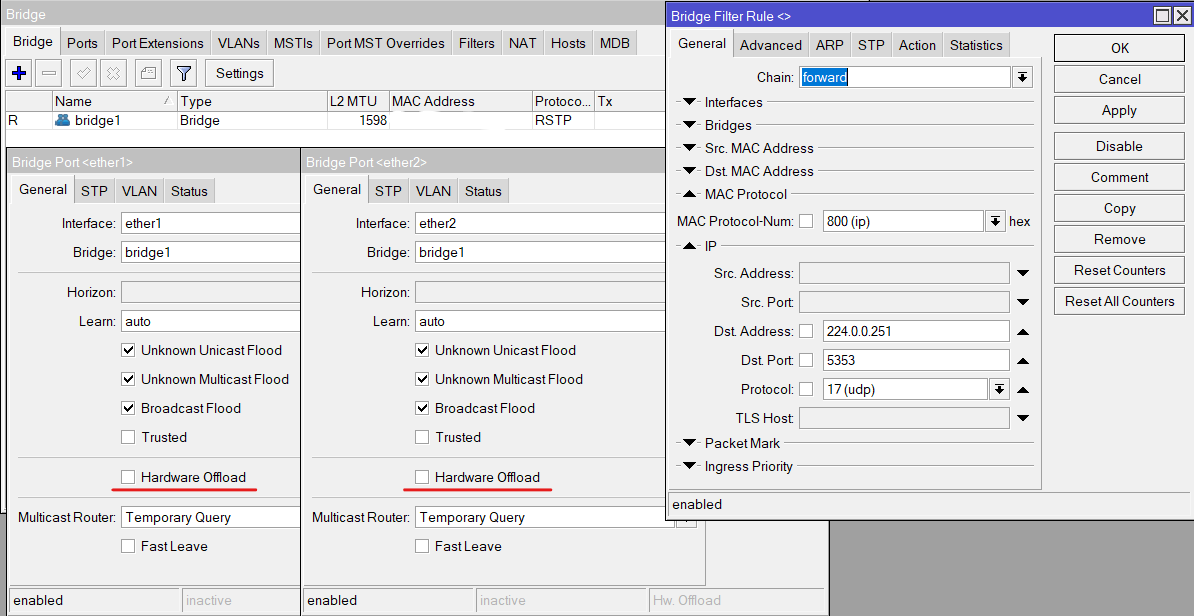This screenshot has height=616, width=1194.
Task: Toggle invert checkbox for MAC Protocol-Num
Action: 806,222
